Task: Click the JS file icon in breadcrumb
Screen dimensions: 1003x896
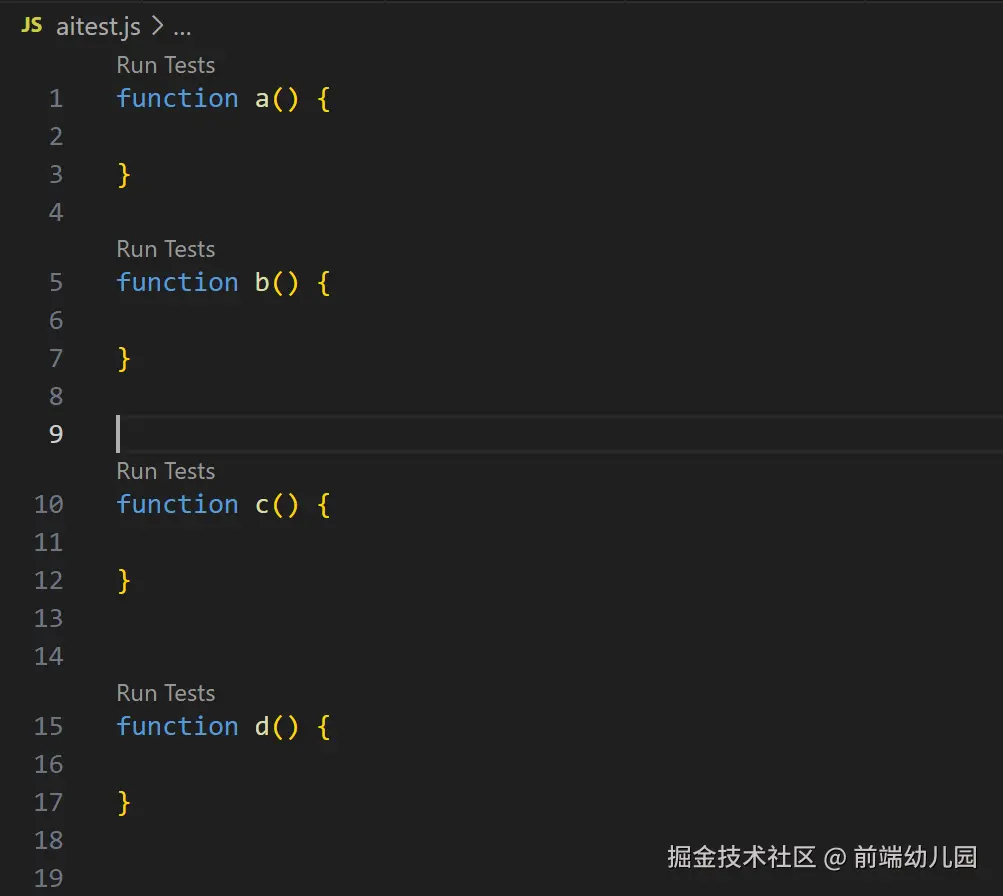Action: point(31,26)
